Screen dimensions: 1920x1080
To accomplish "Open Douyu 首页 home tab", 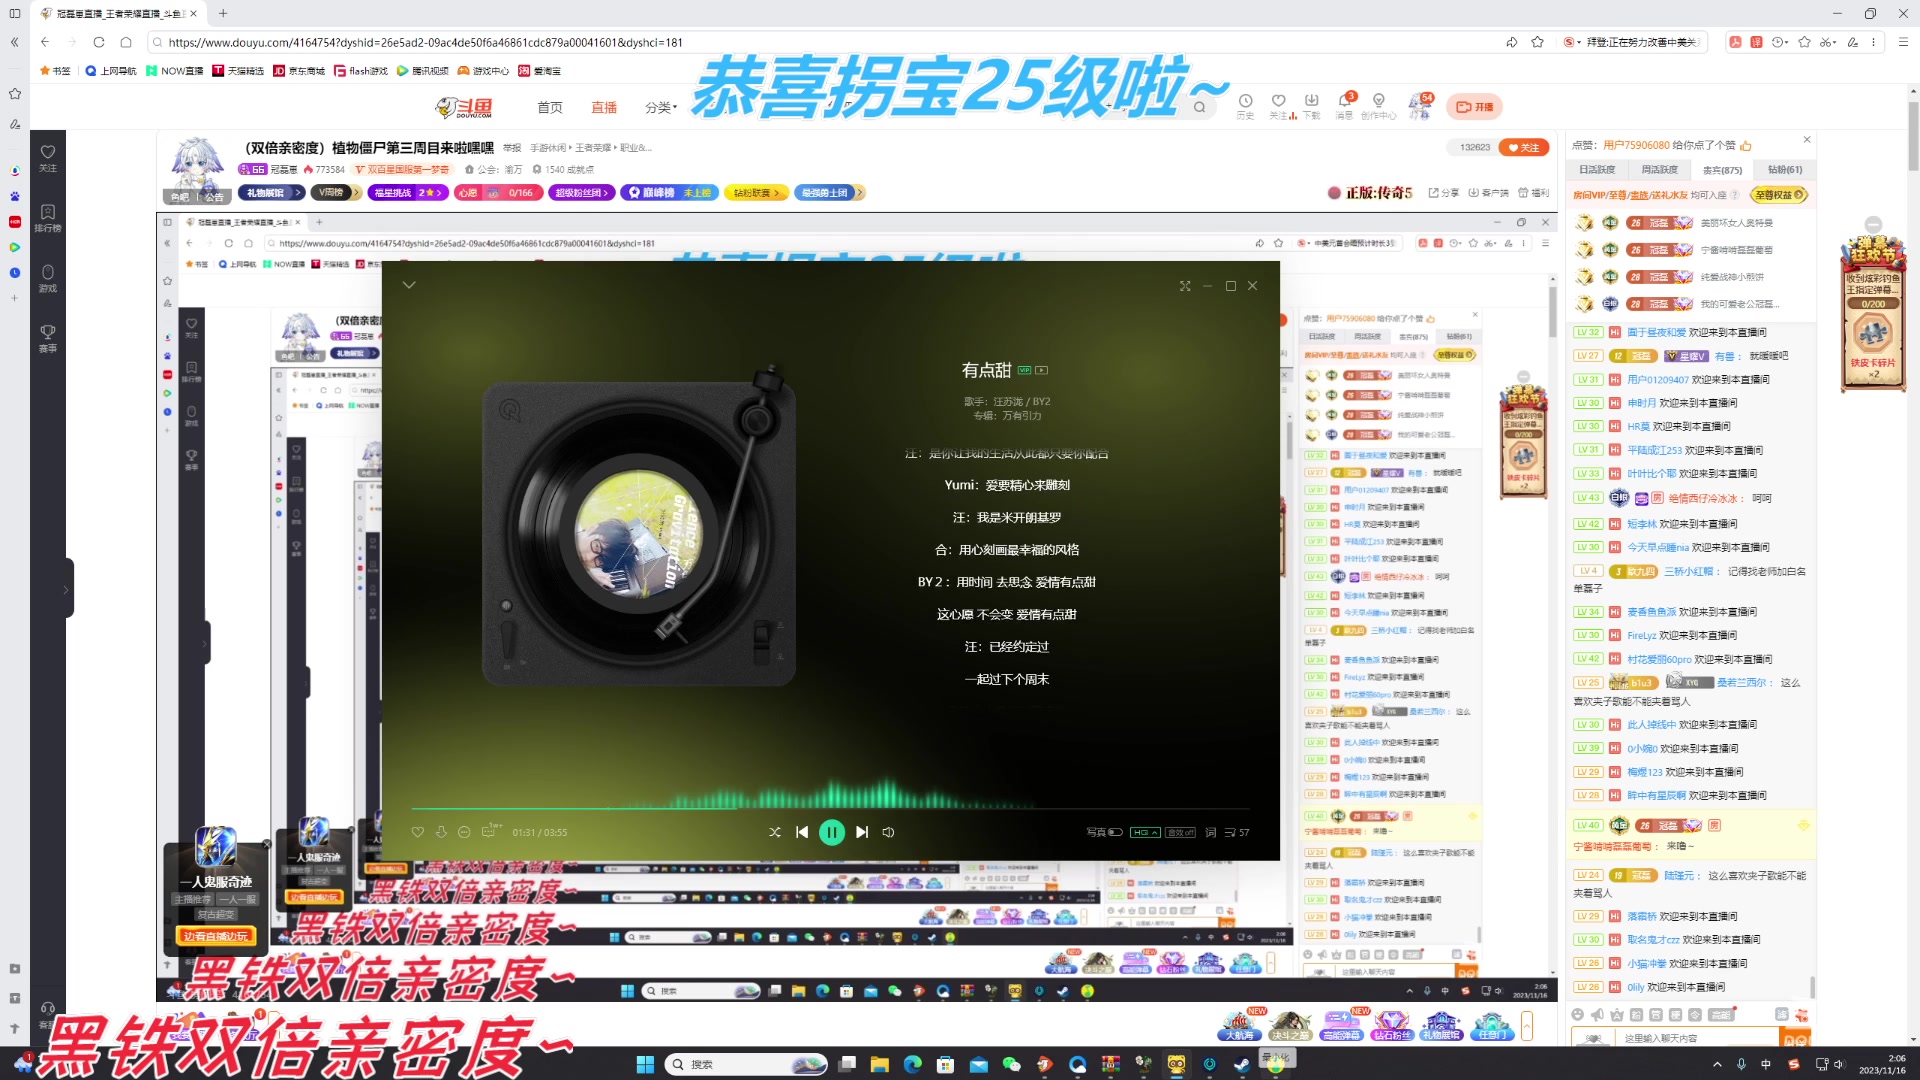I will coord(550,107).
